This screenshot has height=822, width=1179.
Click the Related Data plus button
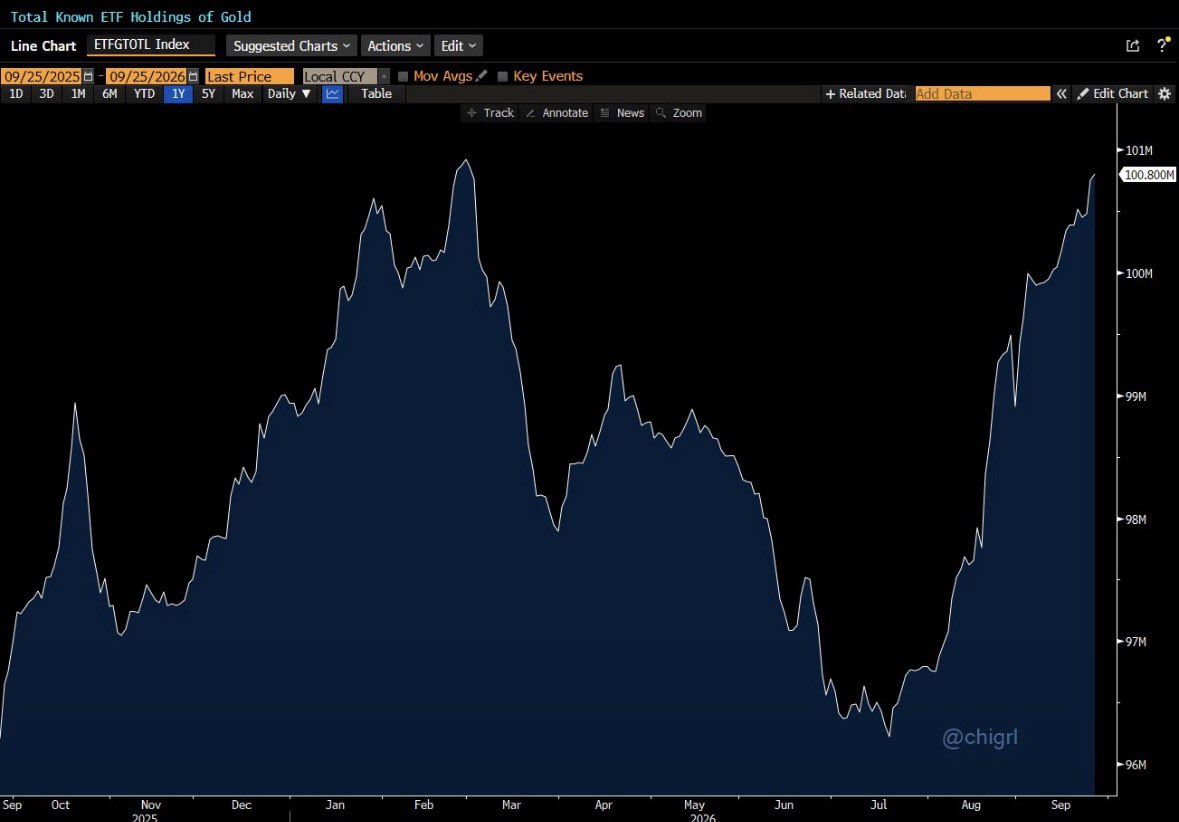865,94
